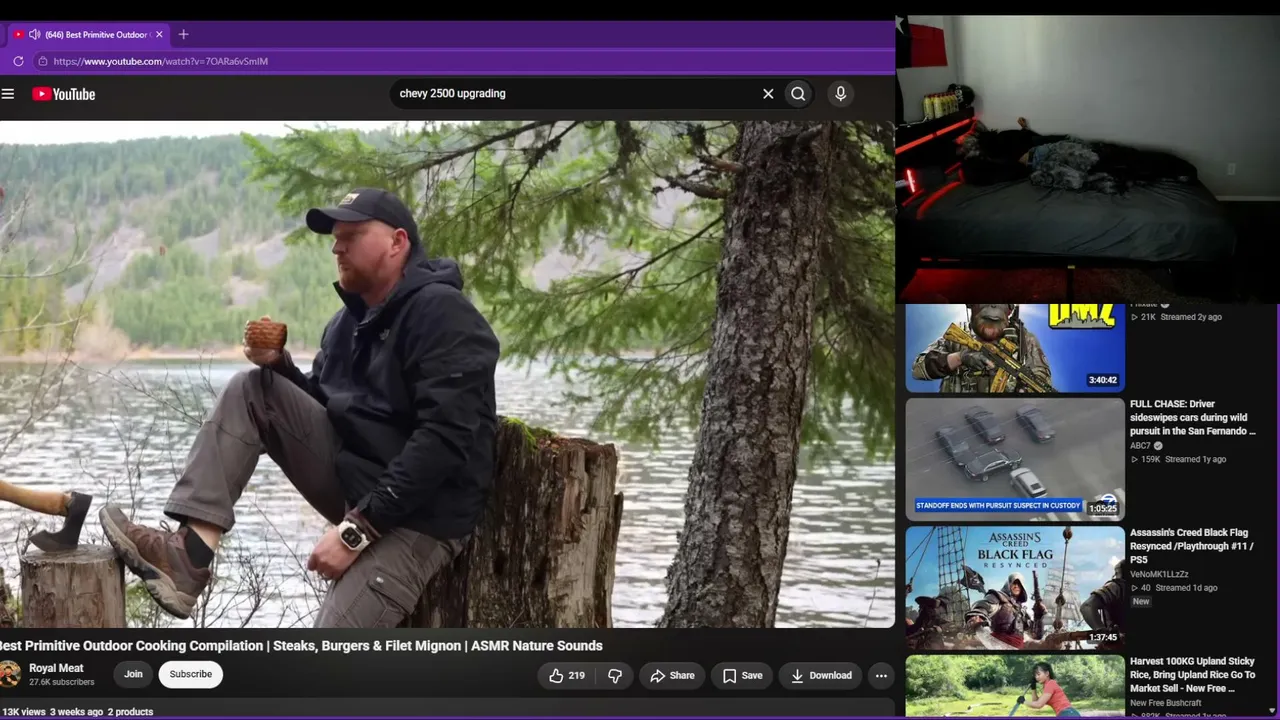Open a new browser tab
This screenshot has height=720, width=1280.
coord(183,34)
